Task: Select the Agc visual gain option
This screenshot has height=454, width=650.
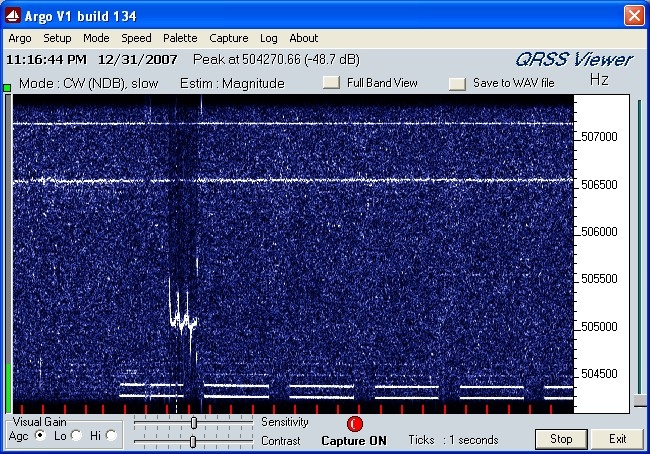Action: tap(40, 435)
